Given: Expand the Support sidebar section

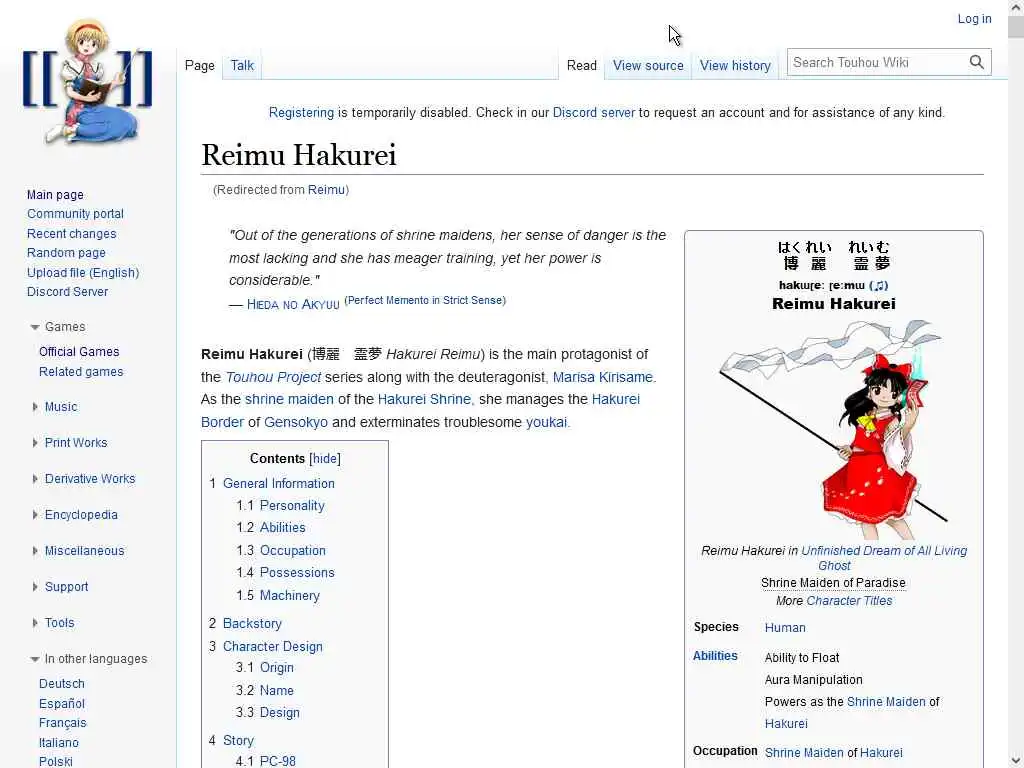Looking at the screenshot, I should 35,586.
